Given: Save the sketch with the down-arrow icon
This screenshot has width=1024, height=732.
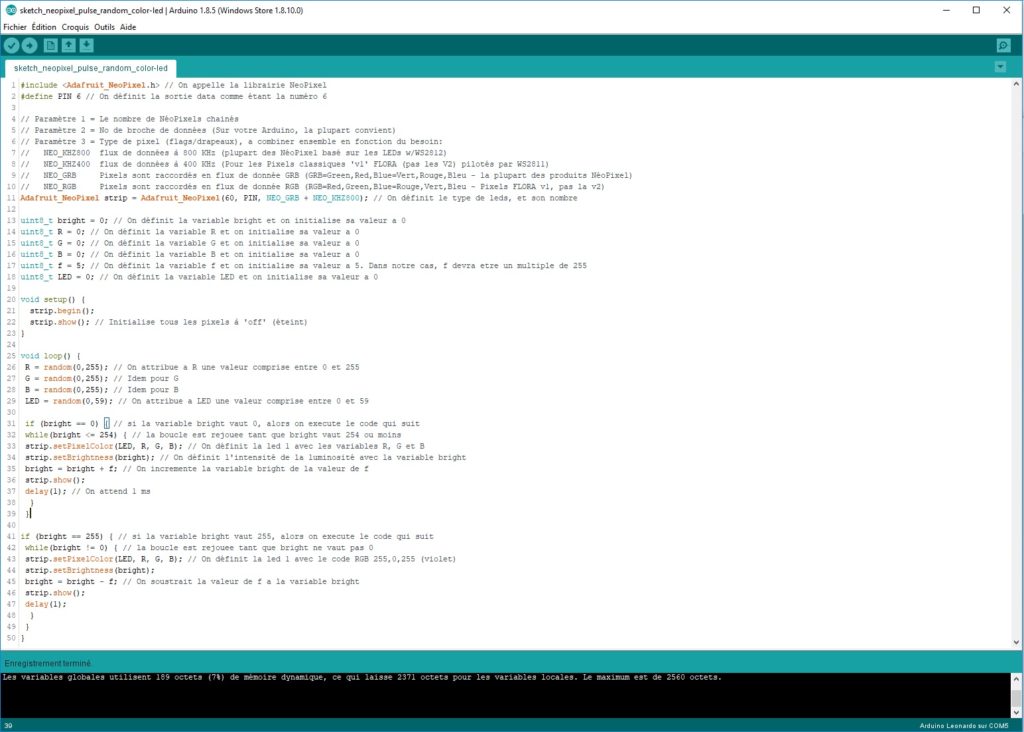Looking at the screenshot, I should (x=86, y=45).
